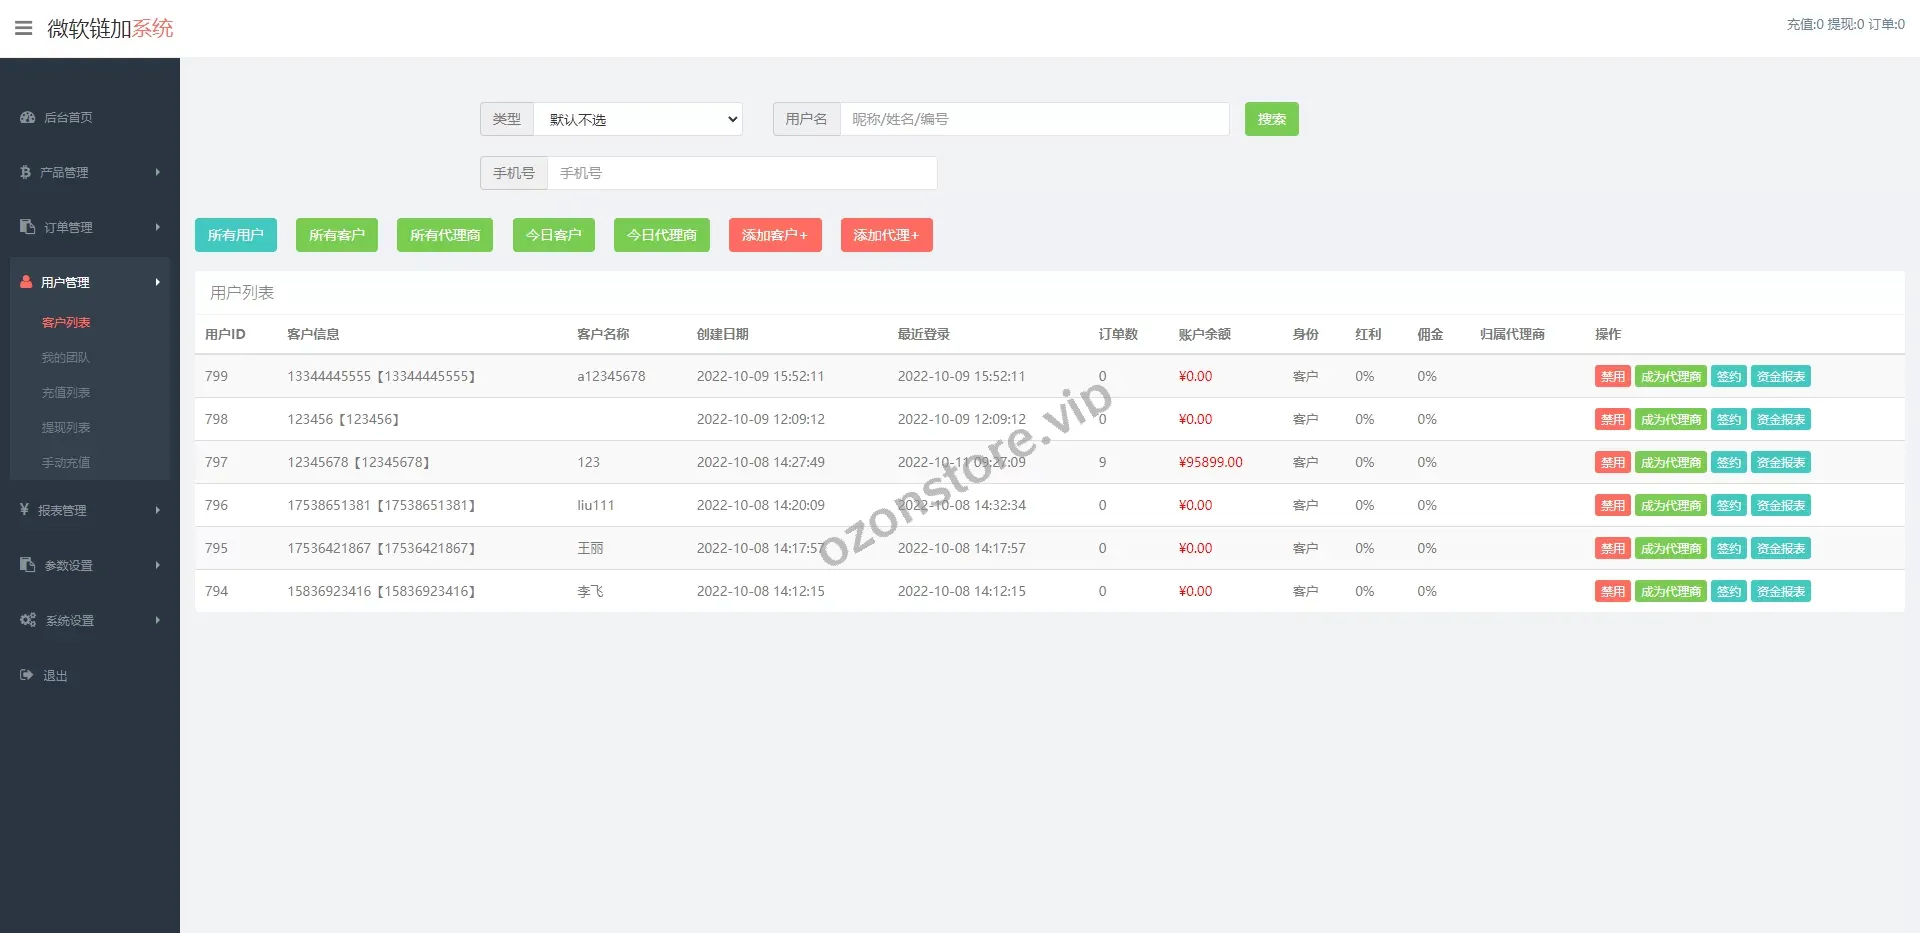Click the hamburger menu icon in the top-left
The height and width of the screenshot is (933, 1920).
(24, 28)
